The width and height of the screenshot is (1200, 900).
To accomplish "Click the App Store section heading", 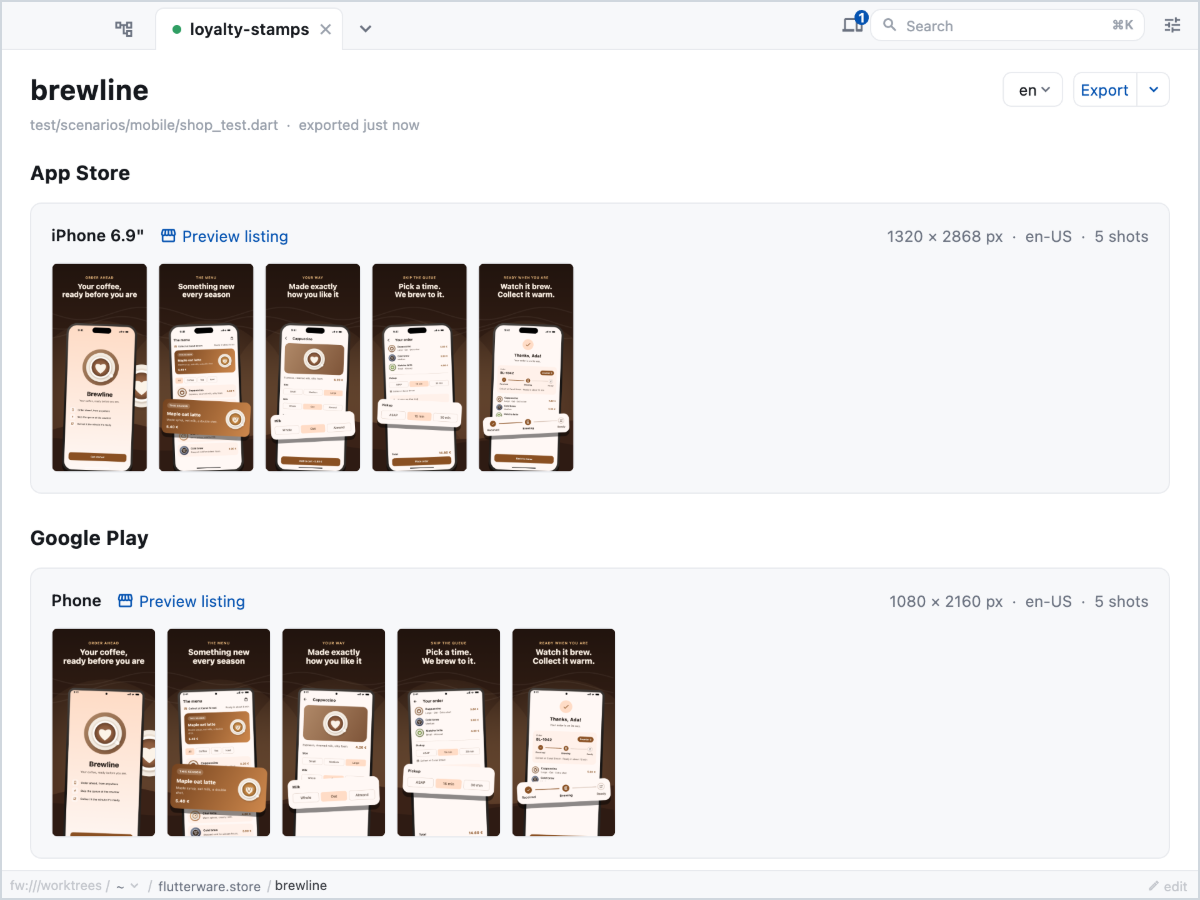I will tap(80, 173).
